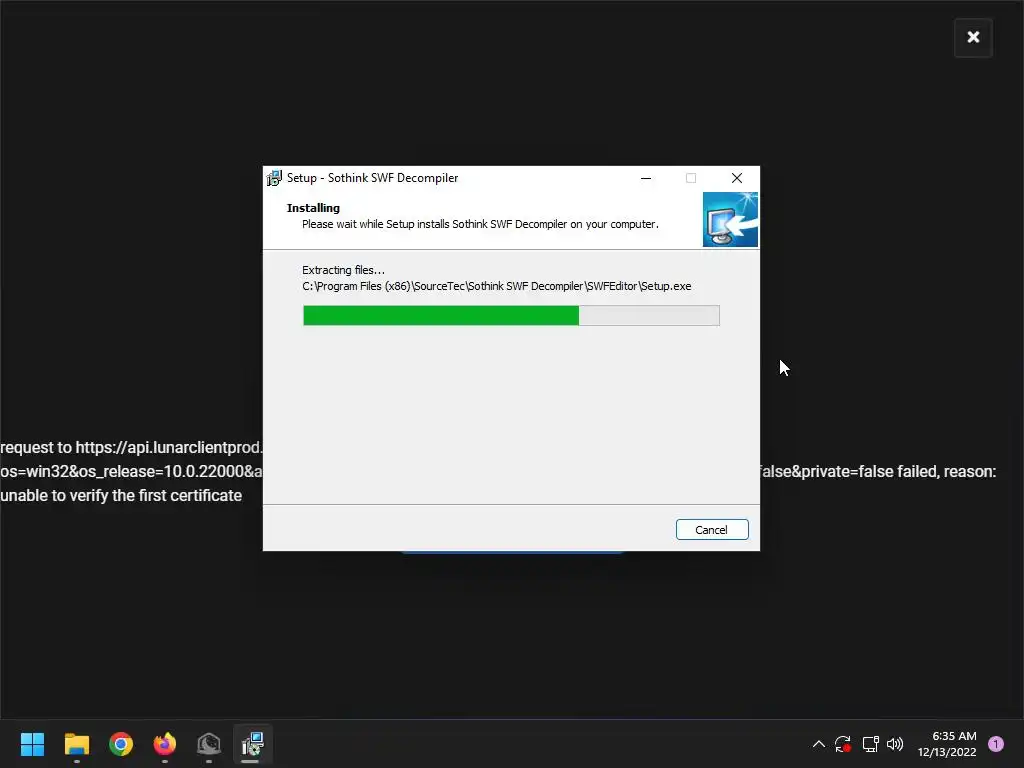This screenshot has width=1024, height=768.
Task: Open Firefox from the taskbar
Action: [x=165, y=744]
